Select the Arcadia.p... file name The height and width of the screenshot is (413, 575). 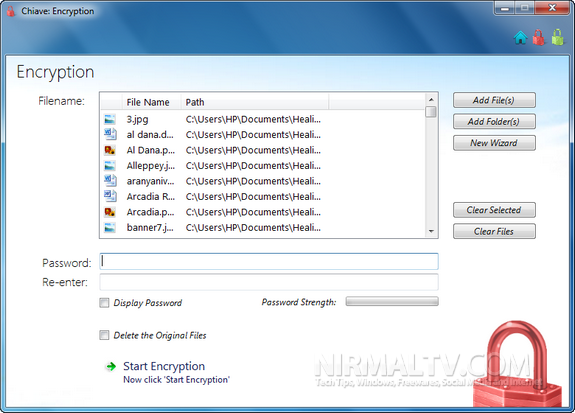pos(150,212)
